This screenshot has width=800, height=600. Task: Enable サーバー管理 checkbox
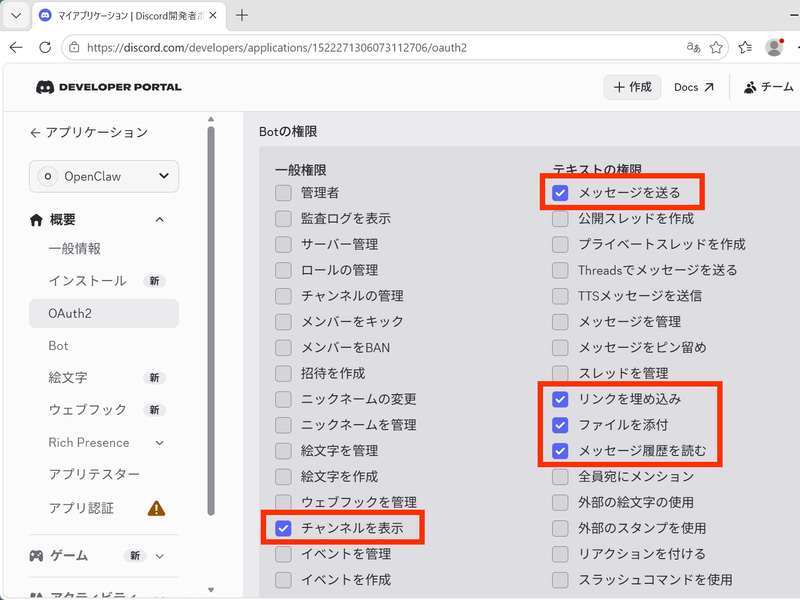tap(283, 244)
